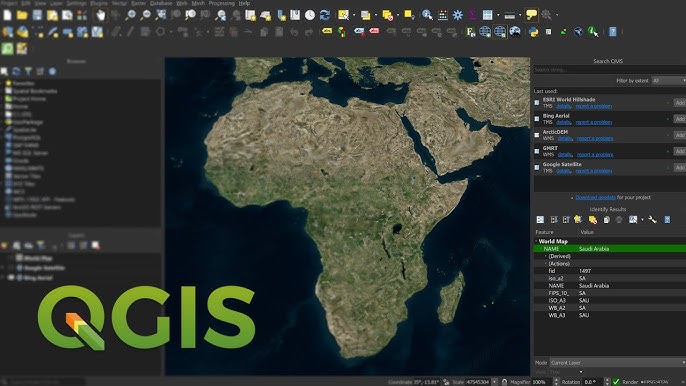Click the yellow abc labeling options icon
Screen dimensions: 686x386
point(327,31)
